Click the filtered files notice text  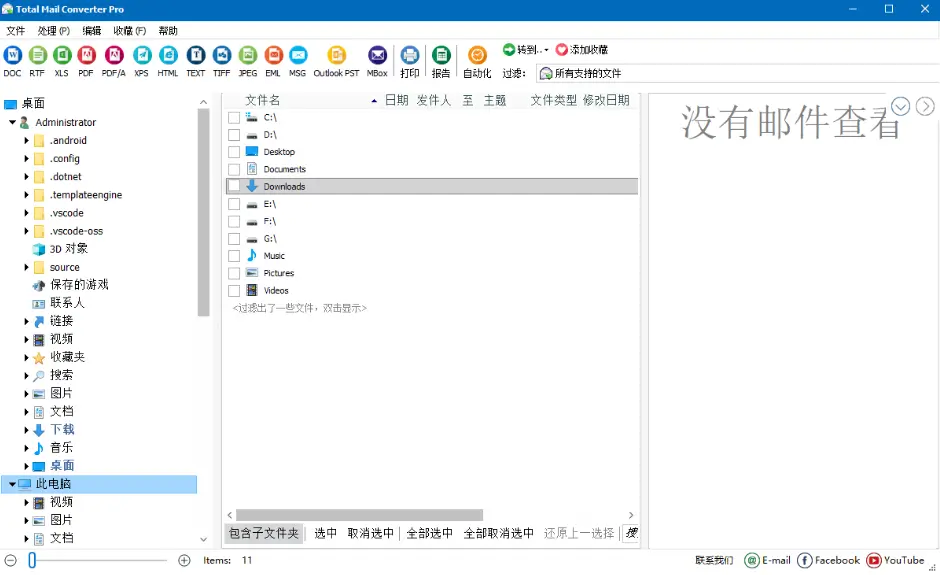(x=300, y=308)
